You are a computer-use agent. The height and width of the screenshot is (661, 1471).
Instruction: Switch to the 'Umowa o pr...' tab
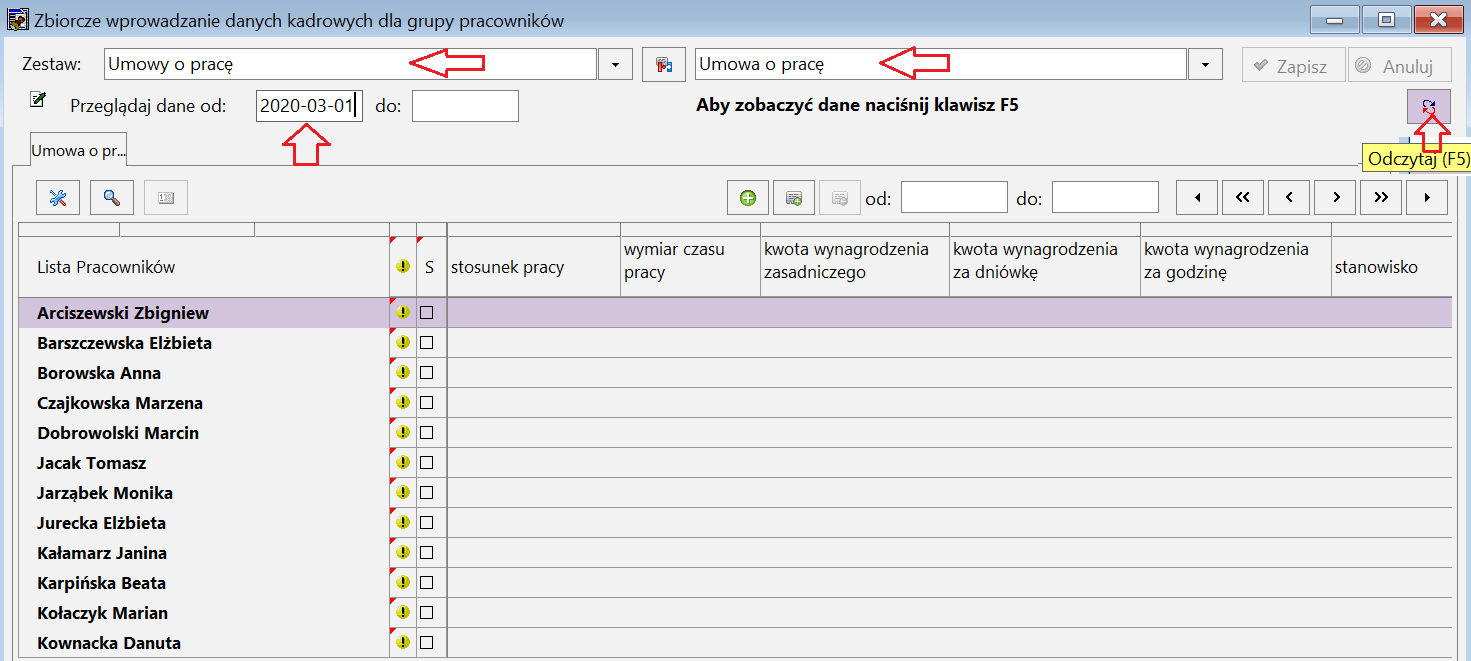pyautogui.click(x=79, y=150)
